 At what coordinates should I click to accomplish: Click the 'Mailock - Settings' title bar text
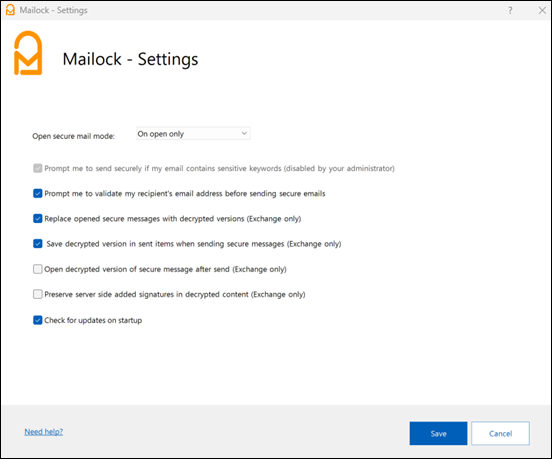pos(54,10)
